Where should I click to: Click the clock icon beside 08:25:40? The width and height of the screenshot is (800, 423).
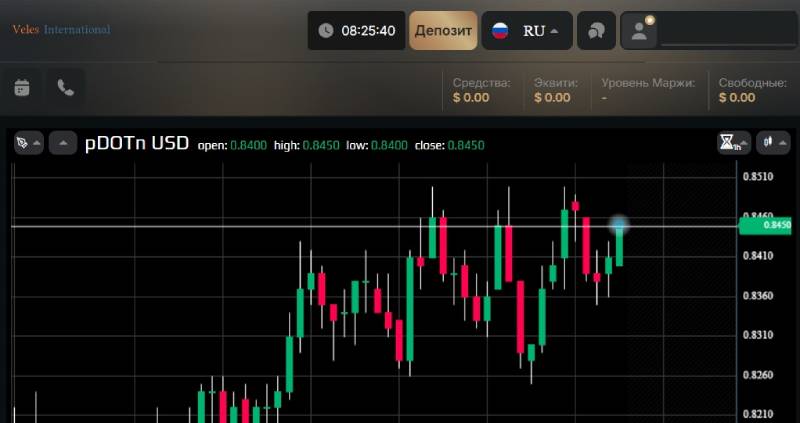click(326, 31)
